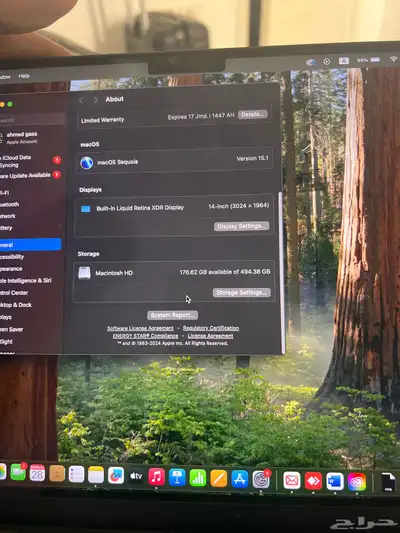Open the Calendar app showing 28
This screenshot has height=533, width=400.
pyautogui.click(x=37, y=473)
